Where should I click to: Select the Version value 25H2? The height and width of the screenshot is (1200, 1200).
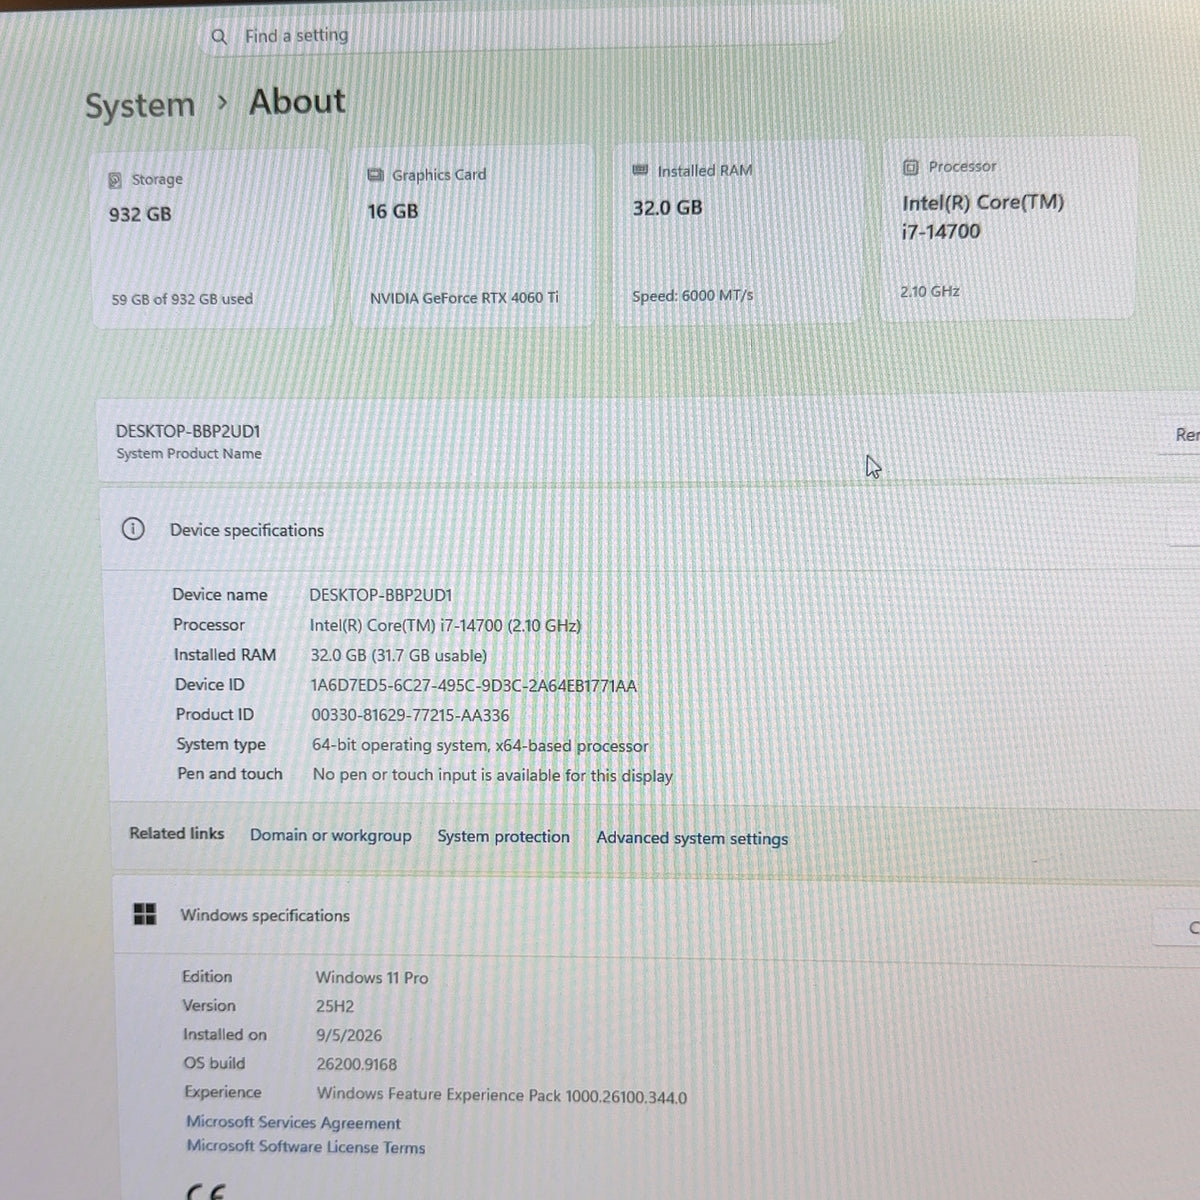coord(335,1007)
